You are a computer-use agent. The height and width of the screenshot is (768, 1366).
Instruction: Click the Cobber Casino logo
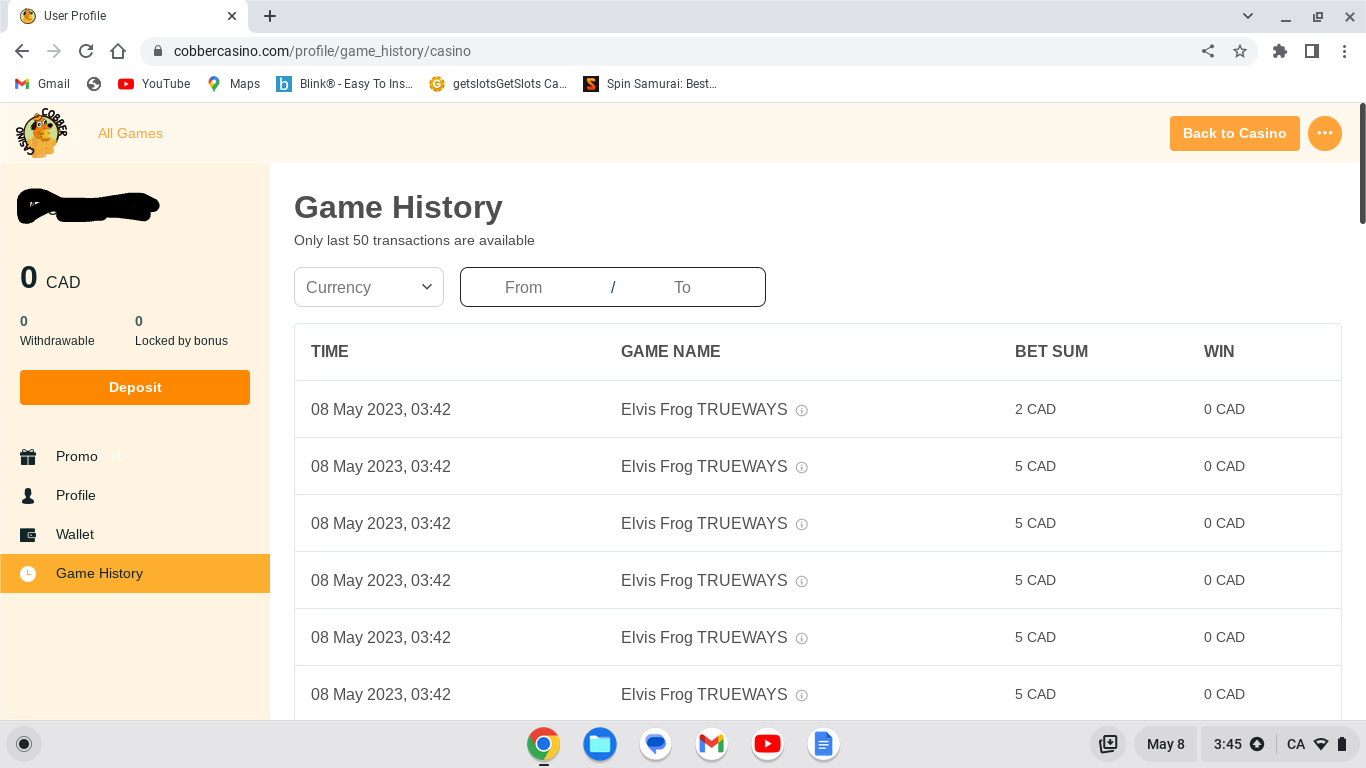coord(42,133)
